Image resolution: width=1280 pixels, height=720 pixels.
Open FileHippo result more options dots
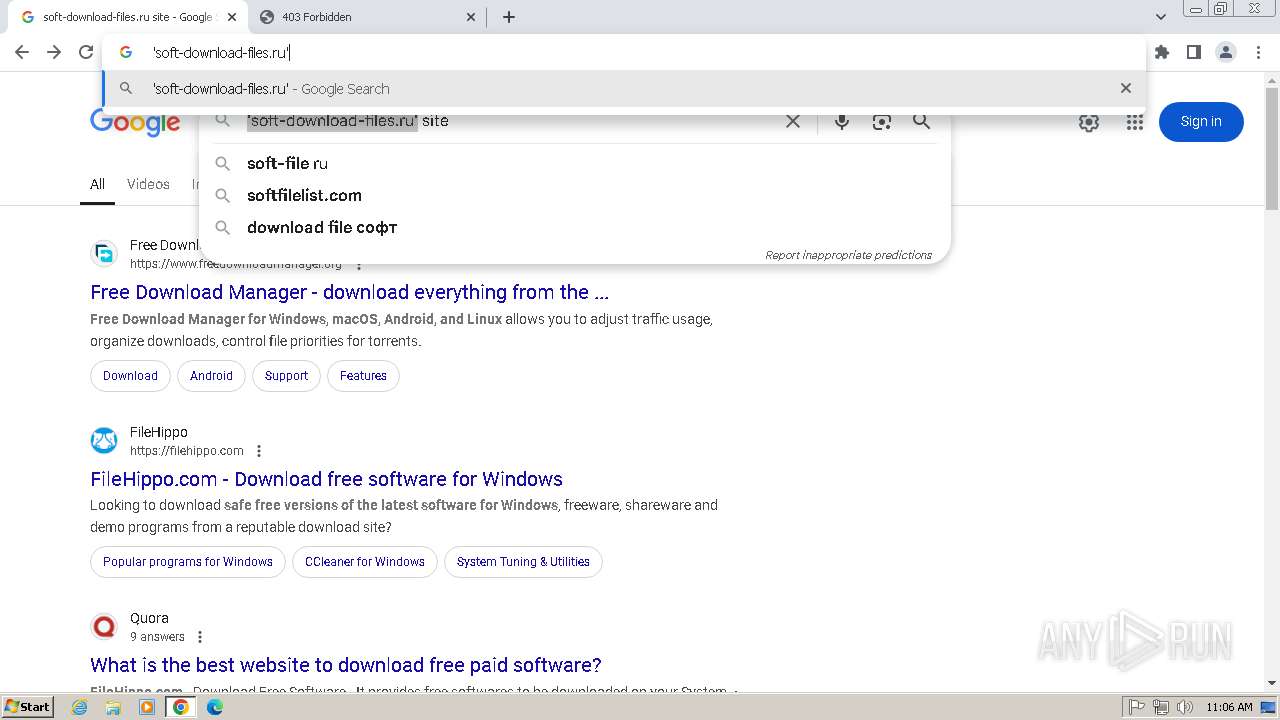point(259,451)
